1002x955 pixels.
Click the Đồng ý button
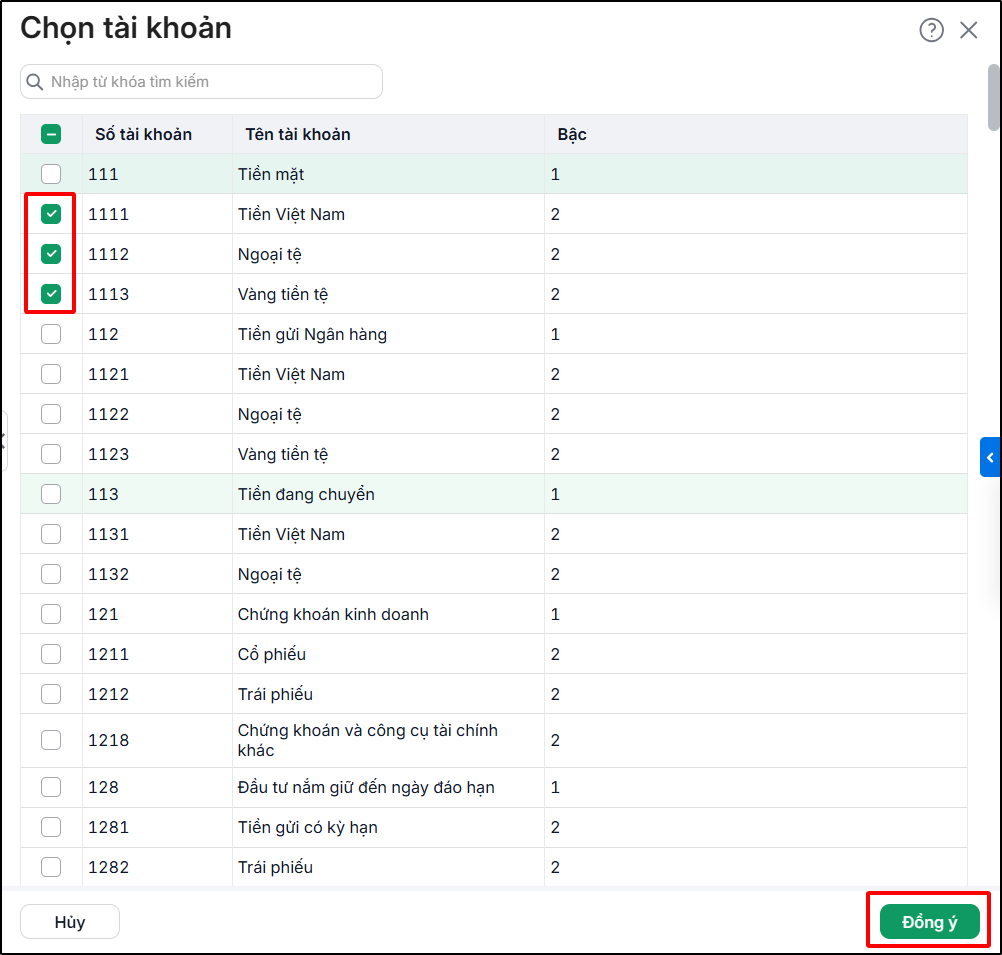click(x=929, y=922)
